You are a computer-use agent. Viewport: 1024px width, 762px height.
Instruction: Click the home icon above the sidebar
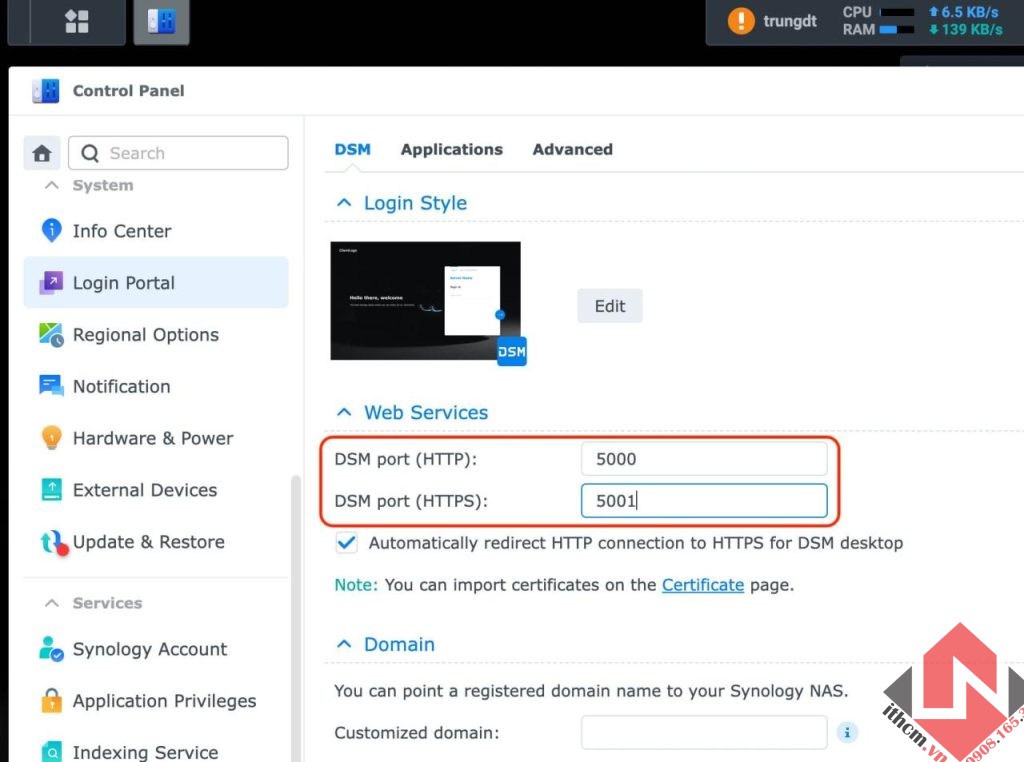coord(41,152)
